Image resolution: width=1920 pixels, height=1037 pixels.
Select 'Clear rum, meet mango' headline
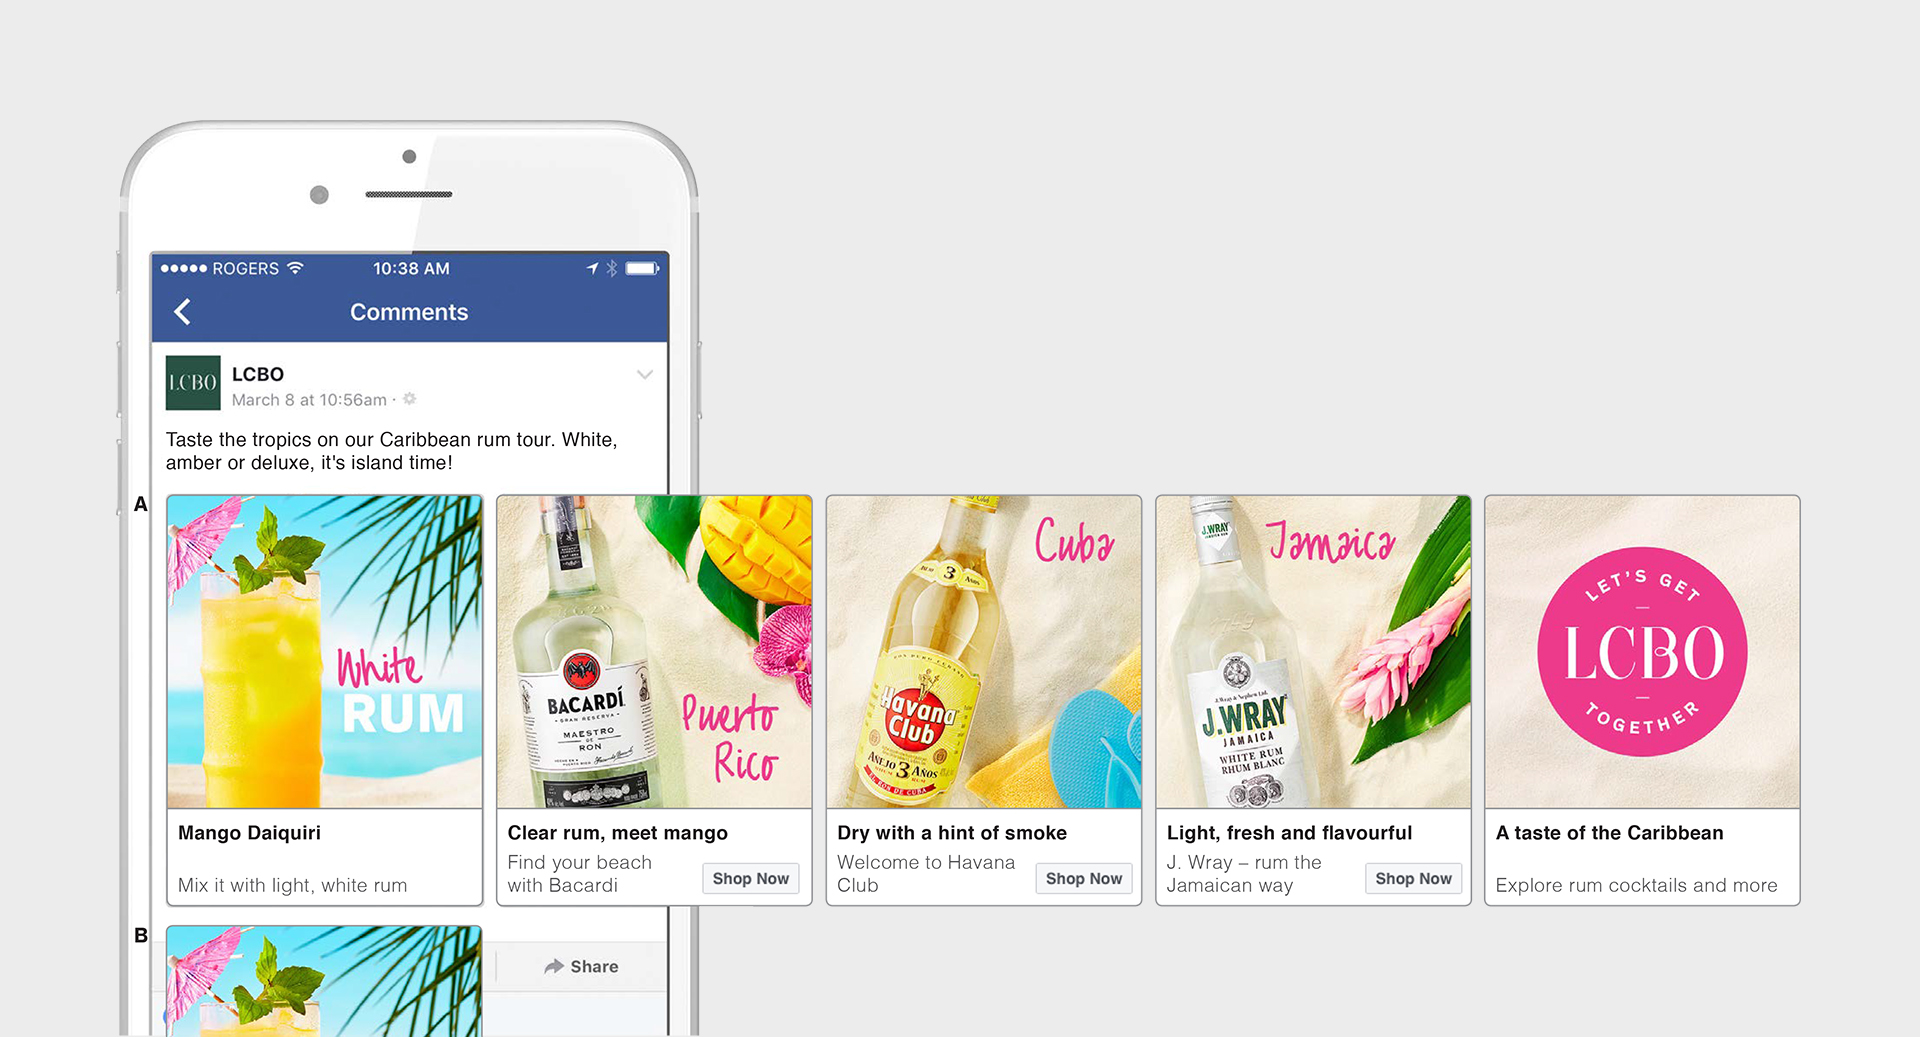click(617, 833)
